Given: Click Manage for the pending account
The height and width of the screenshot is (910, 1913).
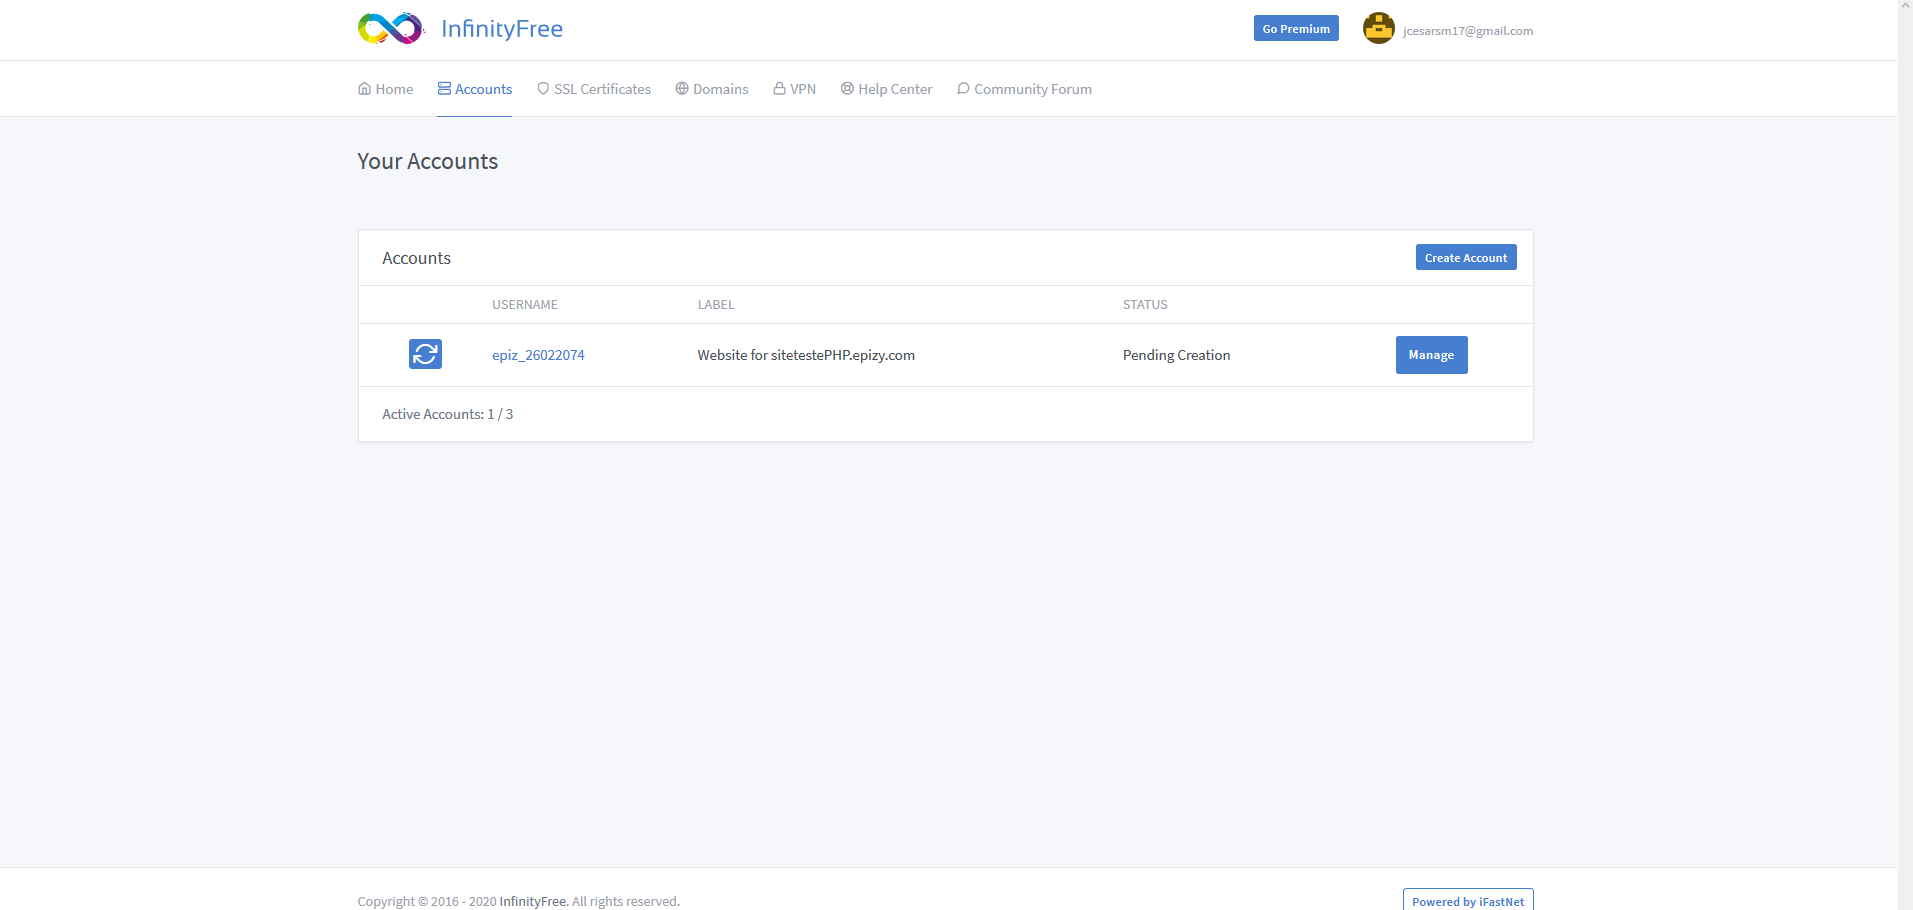Looking at the screenshot, I should point(1431,354).
